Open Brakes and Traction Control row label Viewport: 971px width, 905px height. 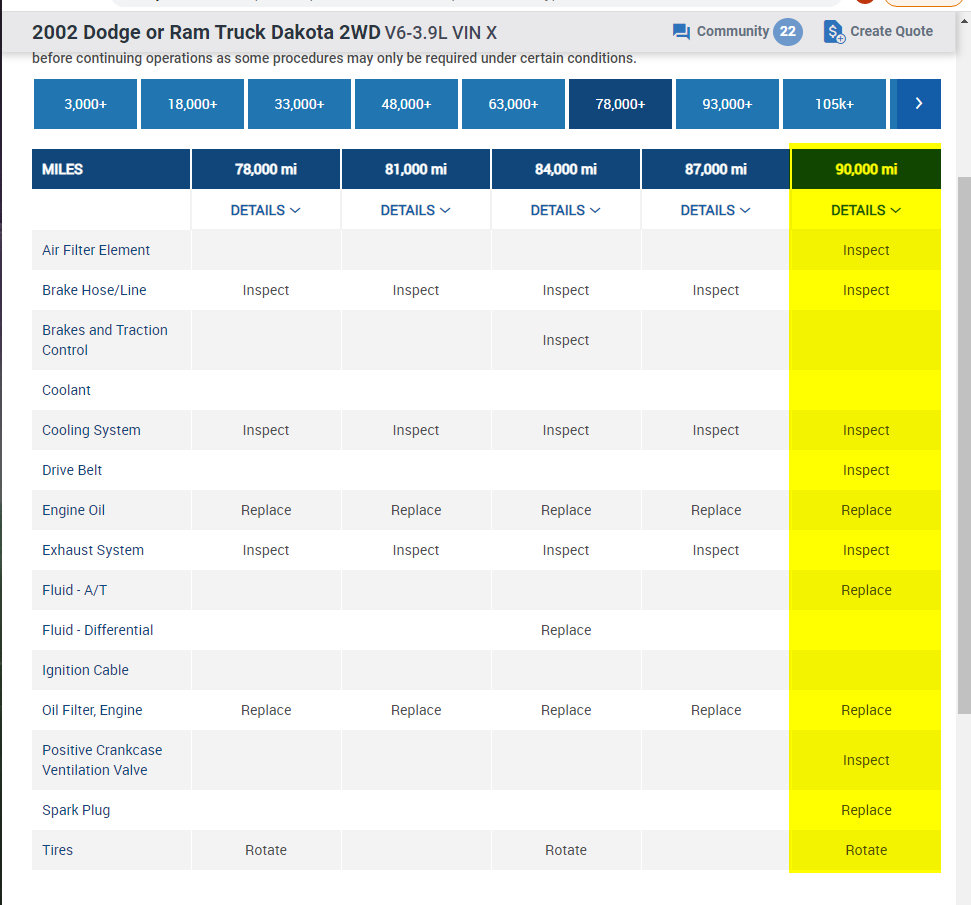pyautogui.click(x=105, y=340)
